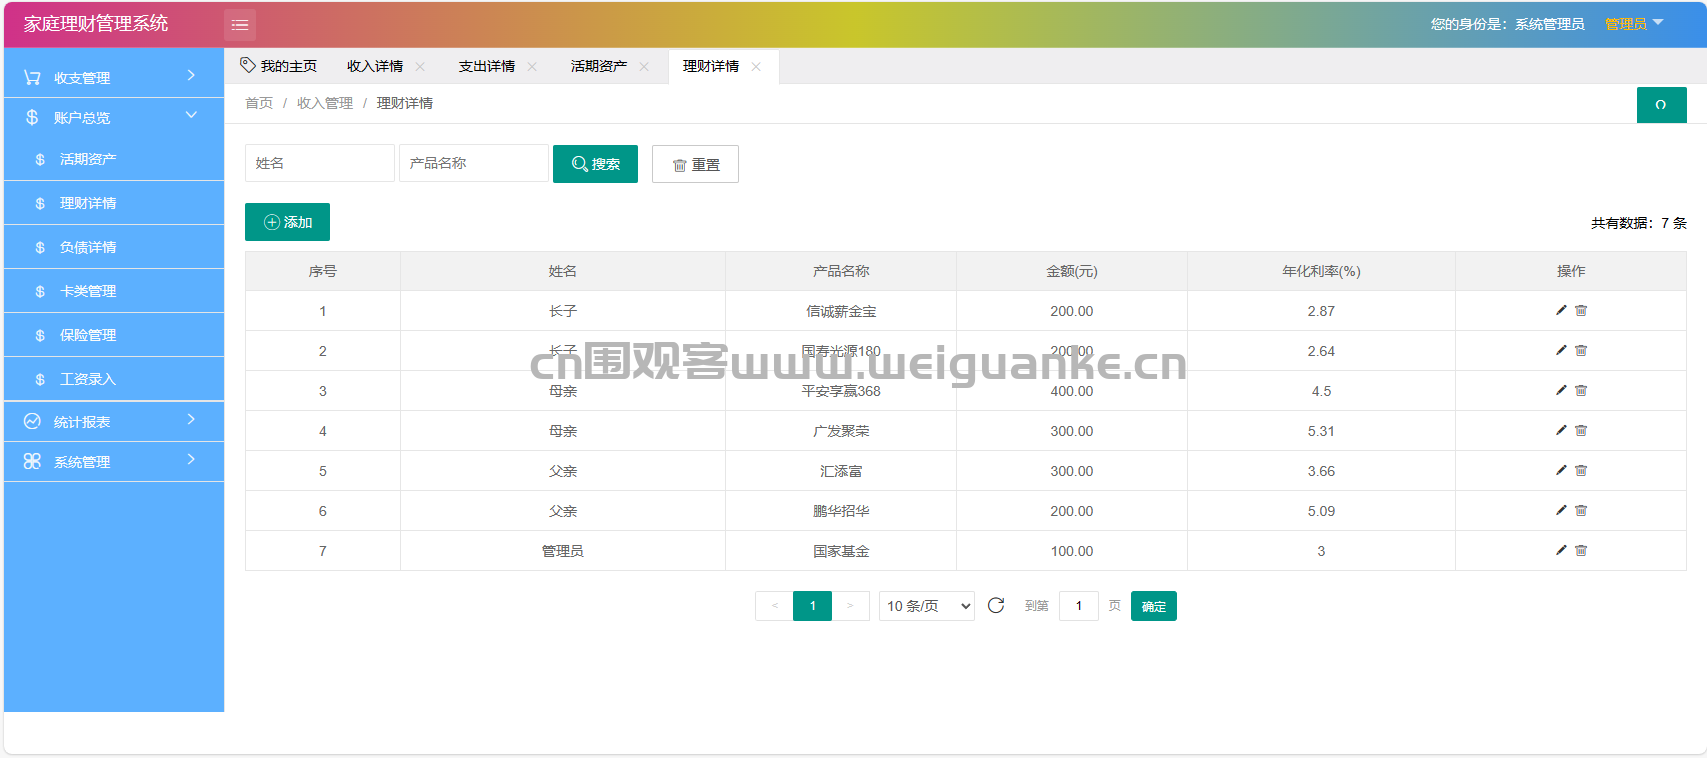Close the 理财详情 tab
This screenshot has width=1707, height=758.
756,67
